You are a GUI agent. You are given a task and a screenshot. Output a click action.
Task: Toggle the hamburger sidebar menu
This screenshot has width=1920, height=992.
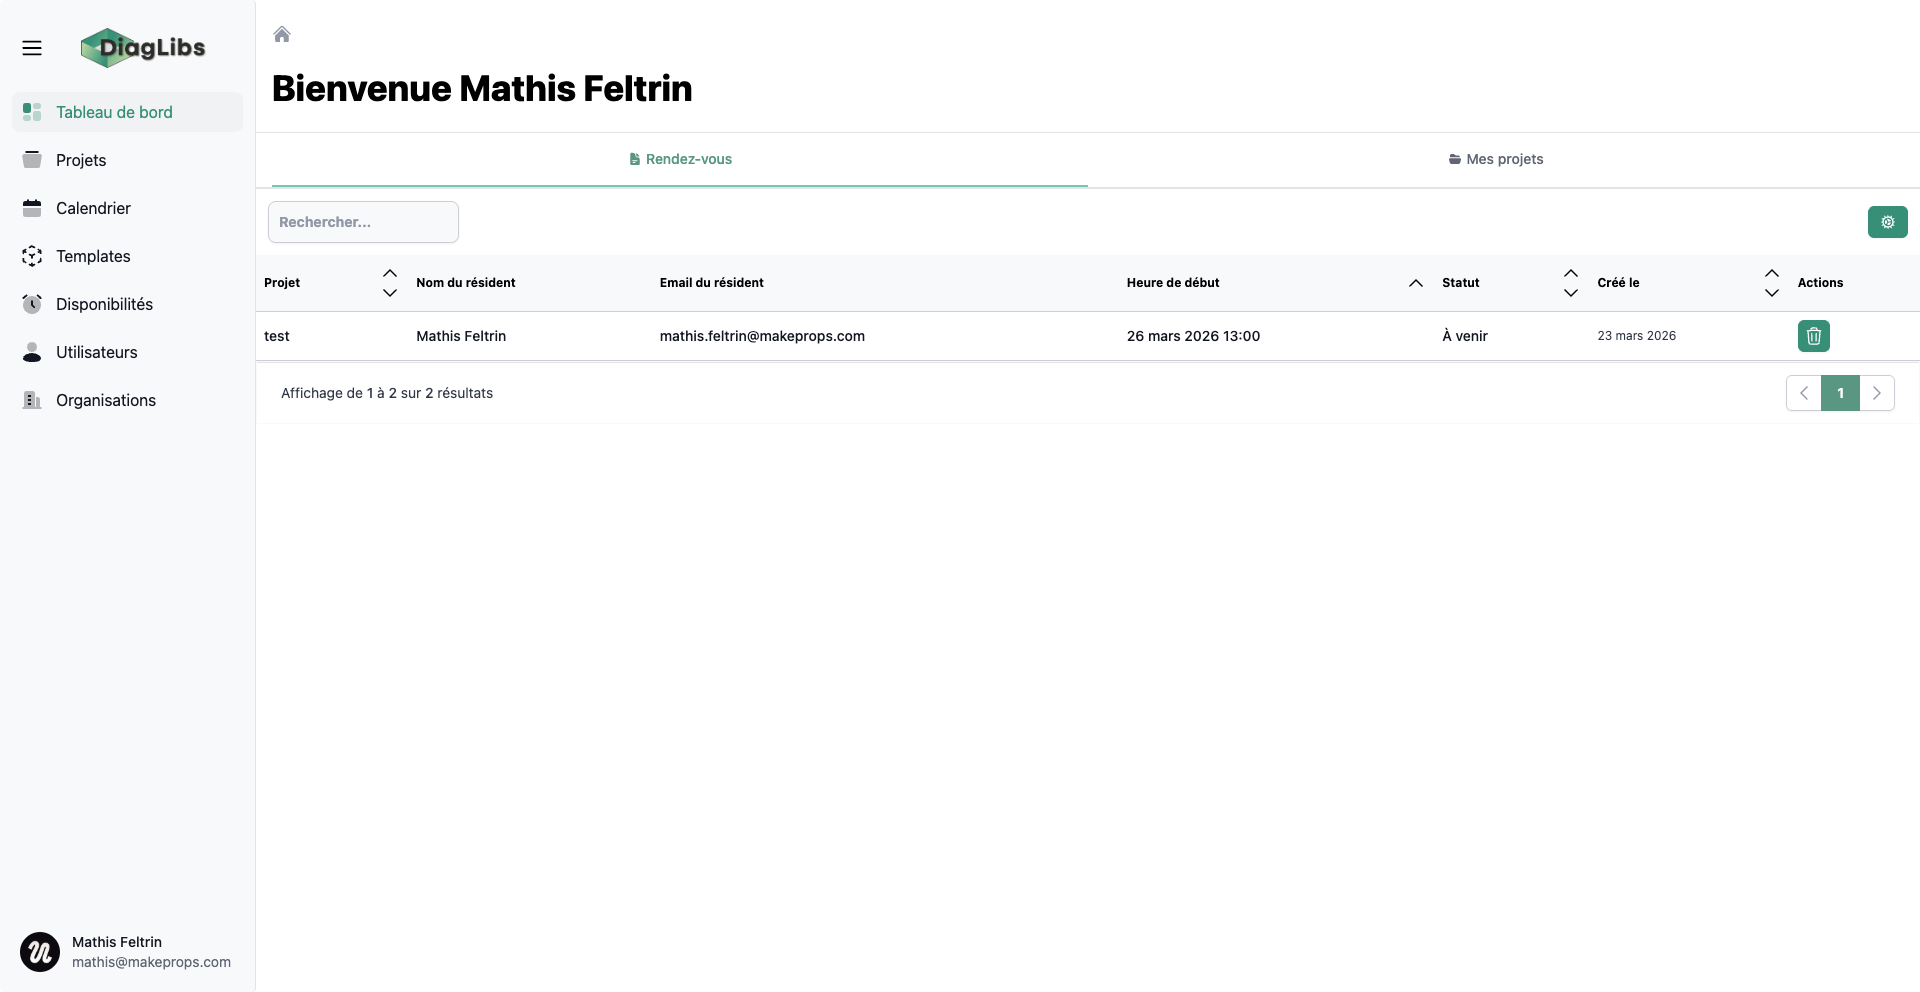tap(32, 48)
